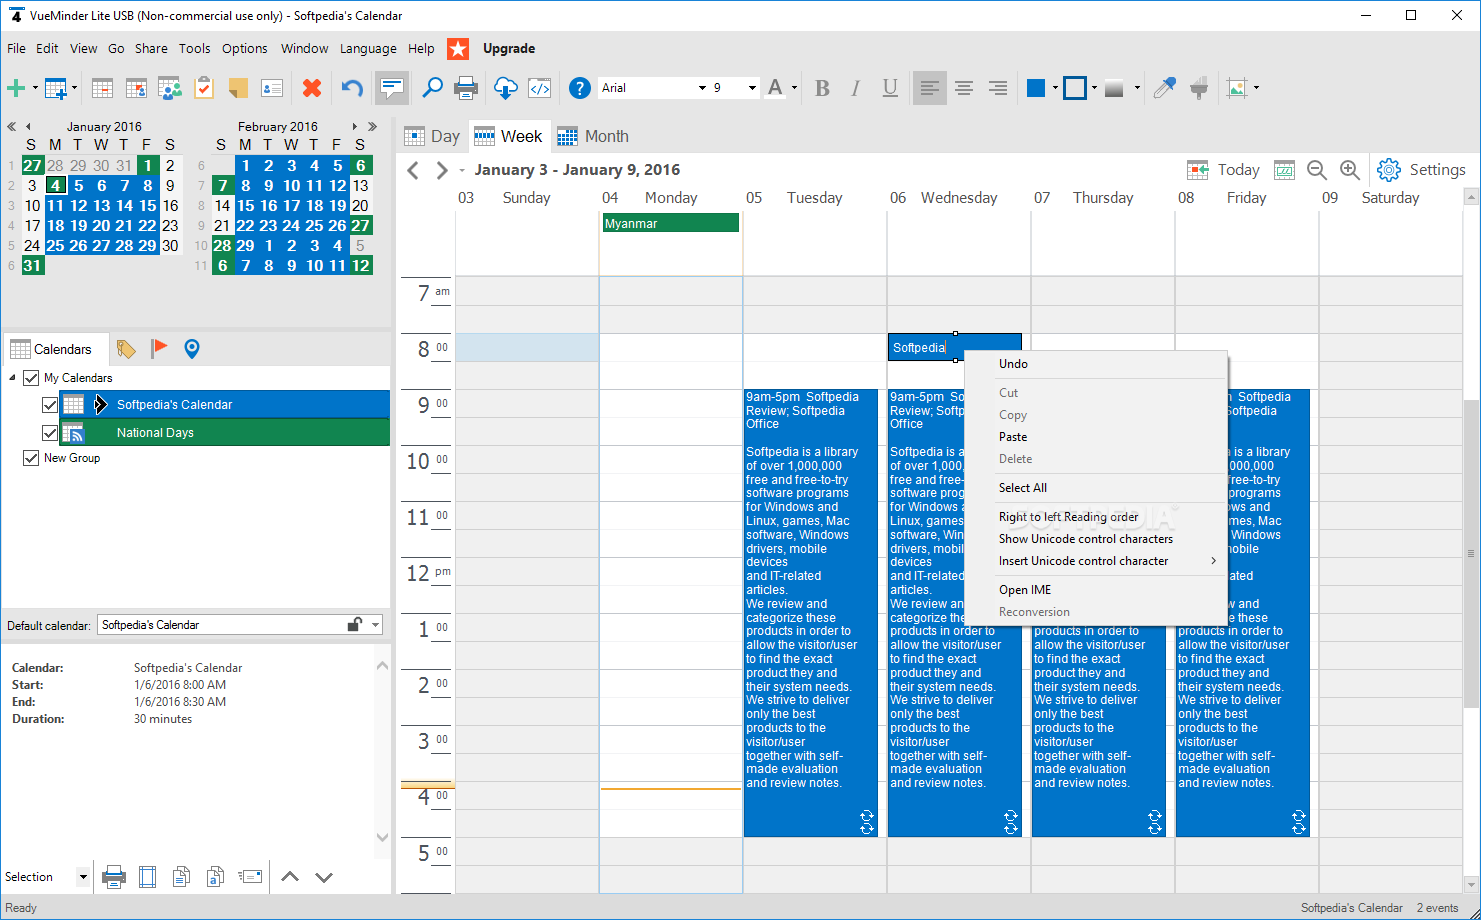Click the border color outline swatch
This screenshot has width=1481, height=920.
1074,88
